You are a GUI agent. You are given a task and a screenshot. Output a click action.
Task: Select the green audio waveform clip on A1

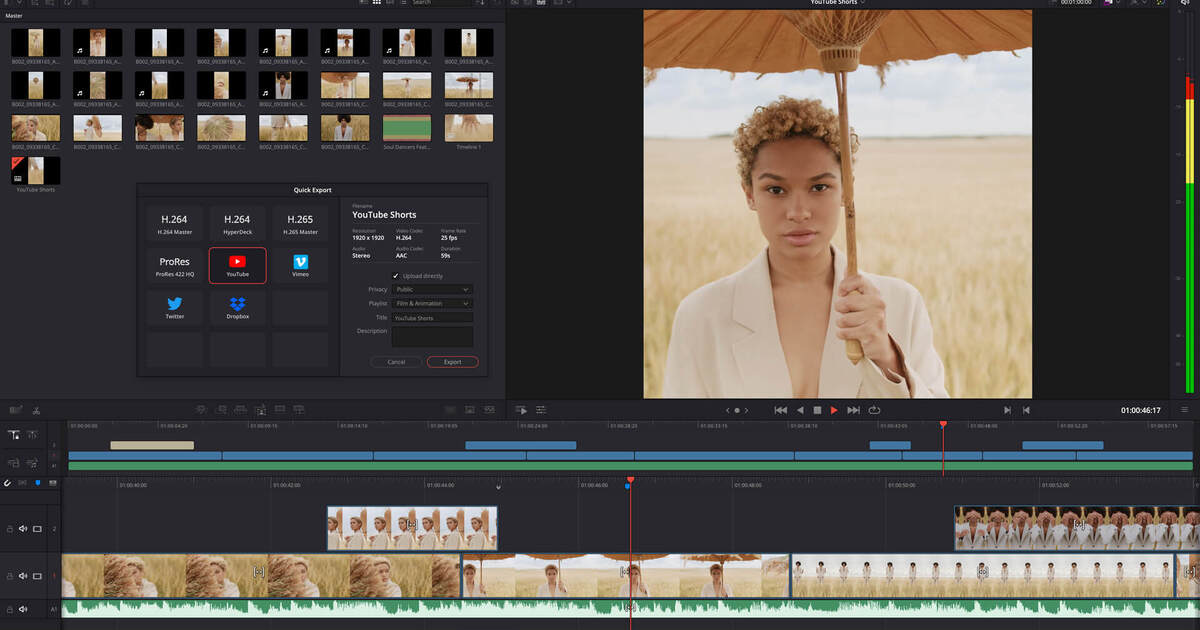coord(630,607)
